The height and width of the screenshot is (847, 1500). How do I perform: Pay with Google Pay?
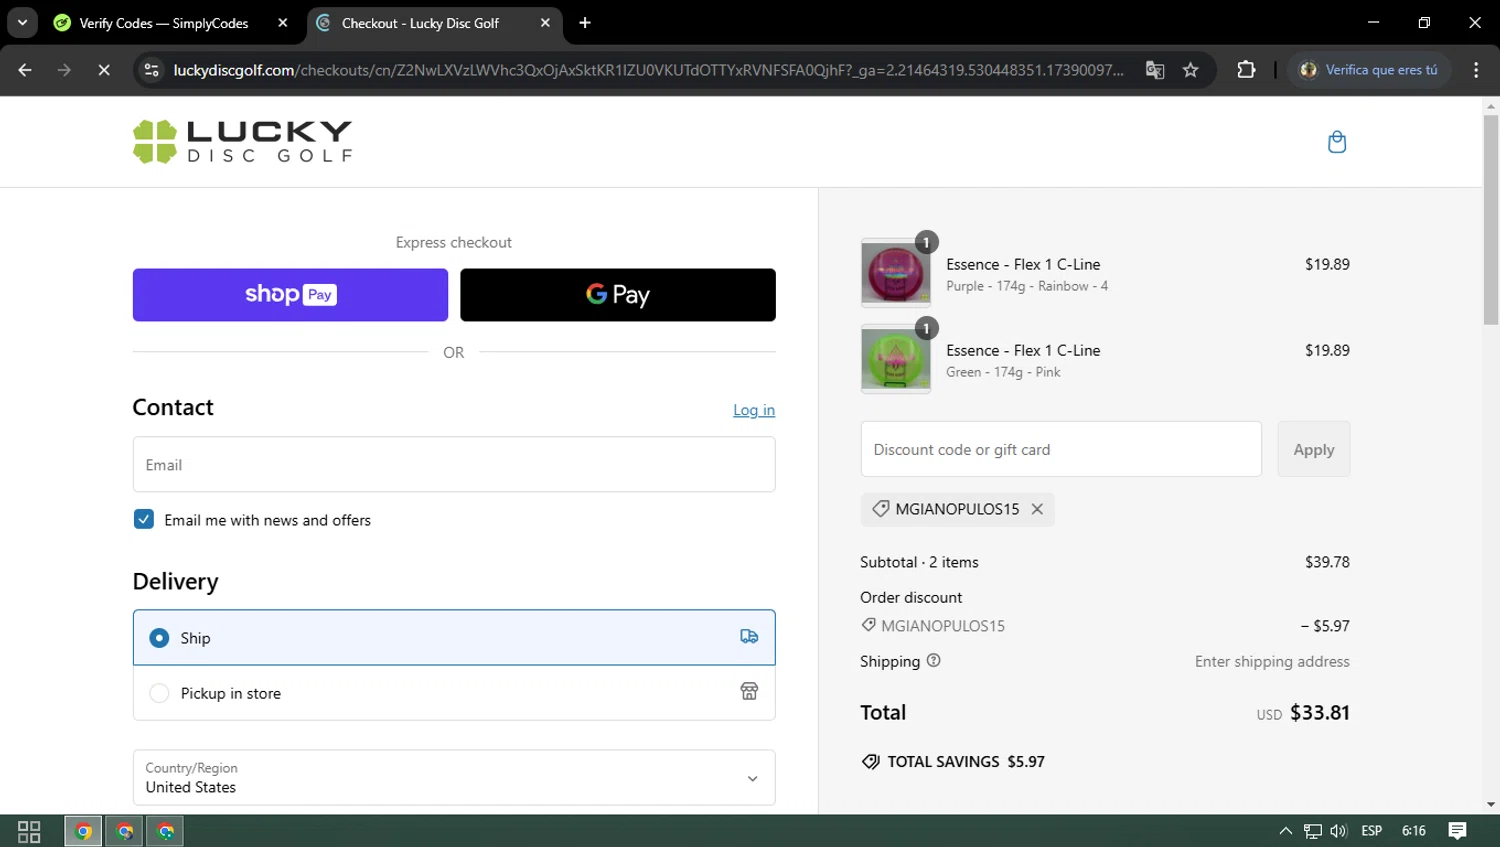tap(618, 295)
